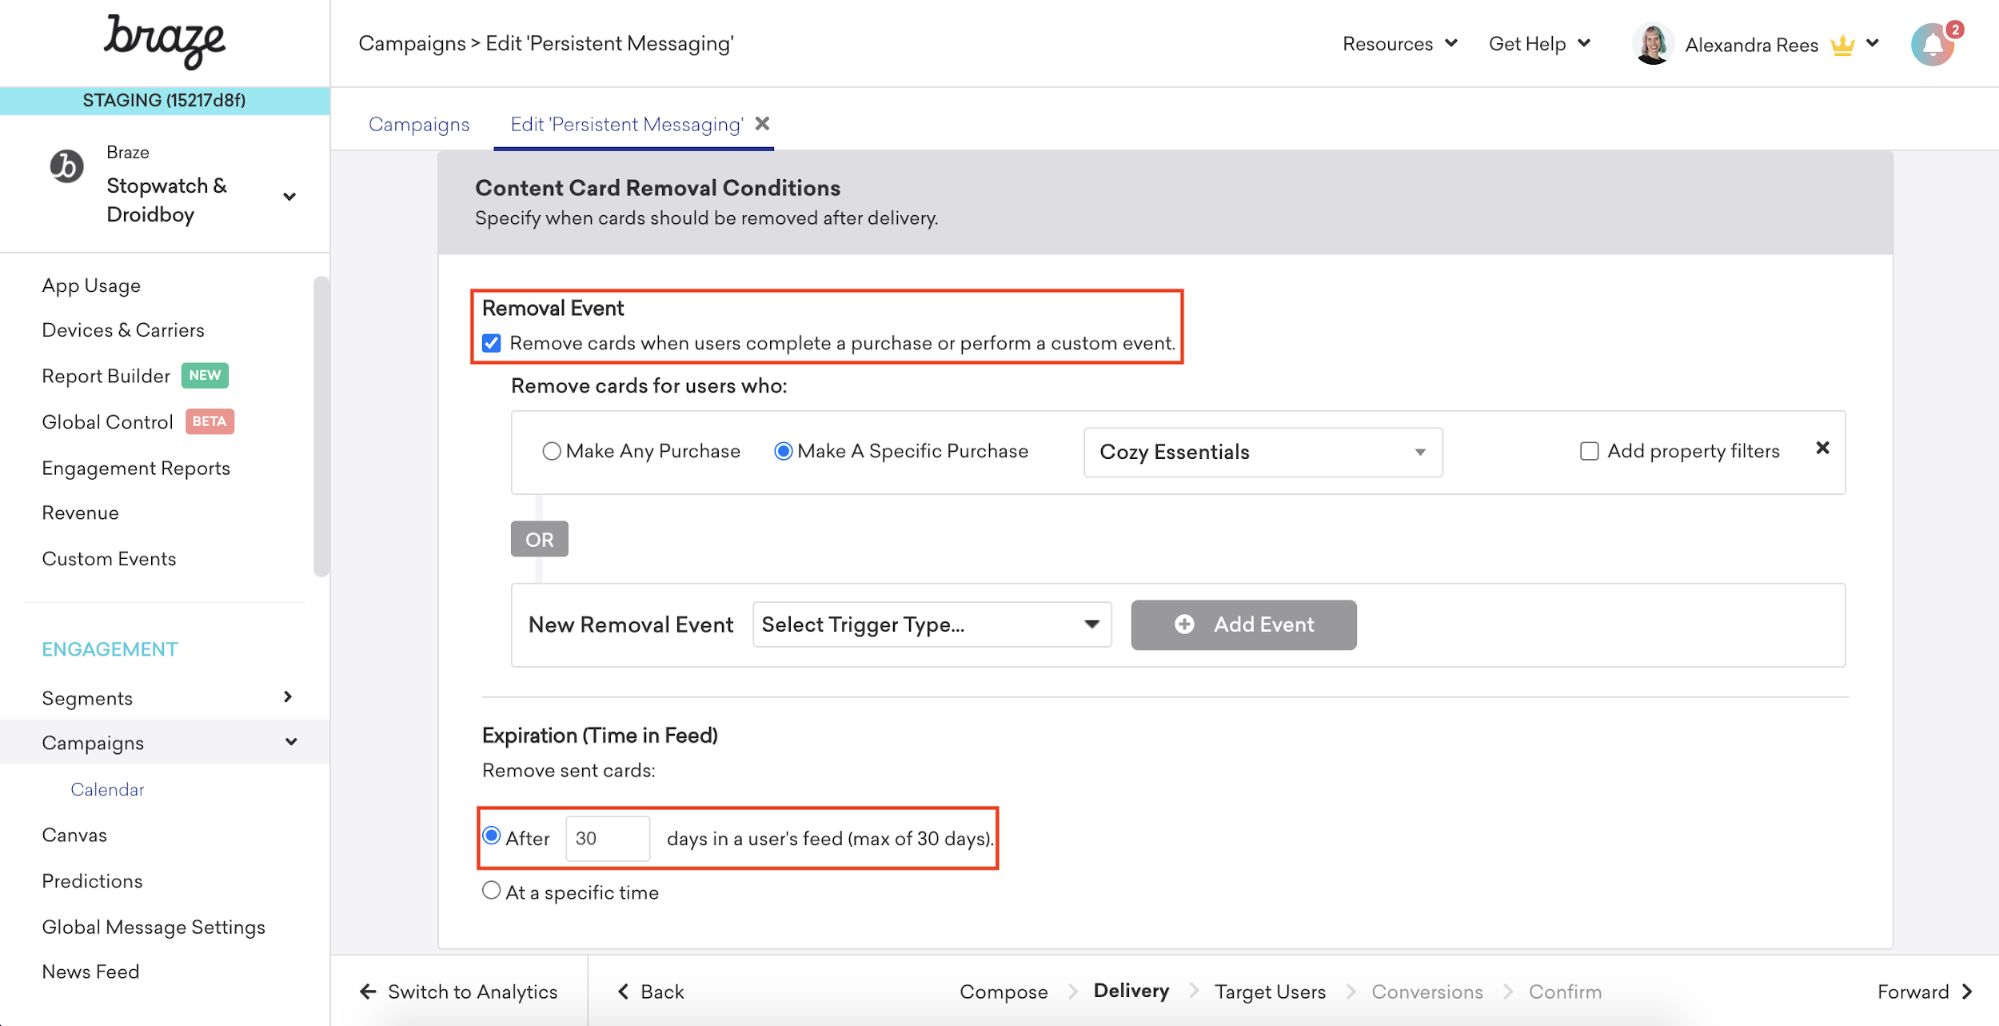Click the back arrow icon next to Switch to Analytics
Viewport: 1999px width, 1026px height.
click(x=368, y=991)
